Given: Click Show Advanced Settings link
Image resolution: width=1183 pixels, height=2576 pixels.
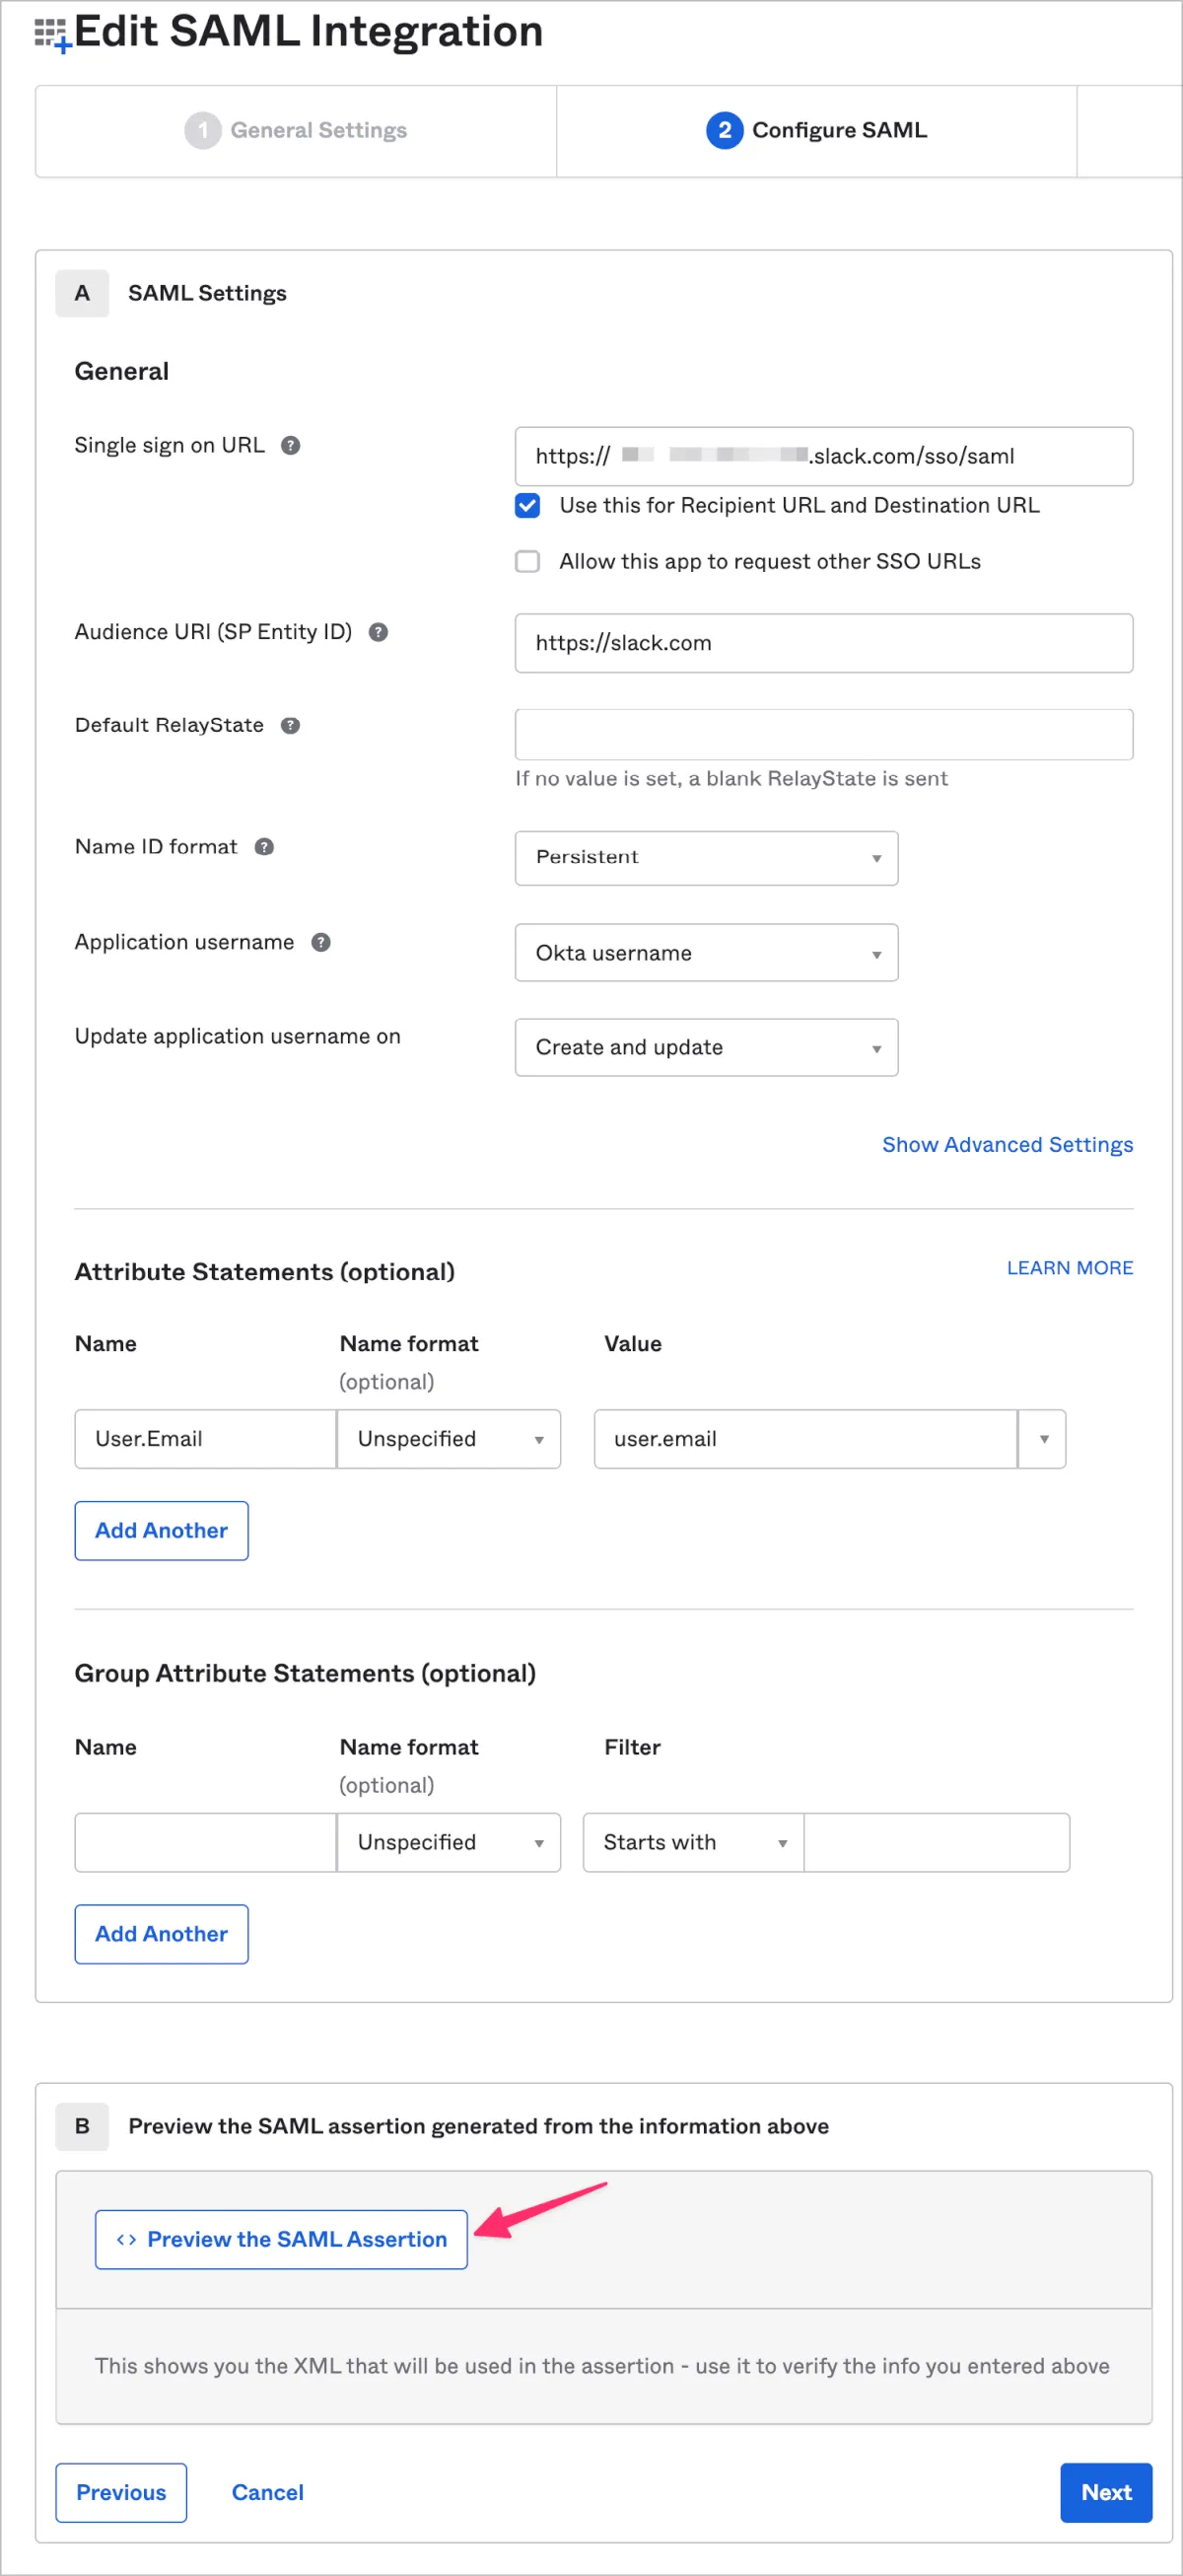Looking at the screenshot, I should [1007, 1144].
